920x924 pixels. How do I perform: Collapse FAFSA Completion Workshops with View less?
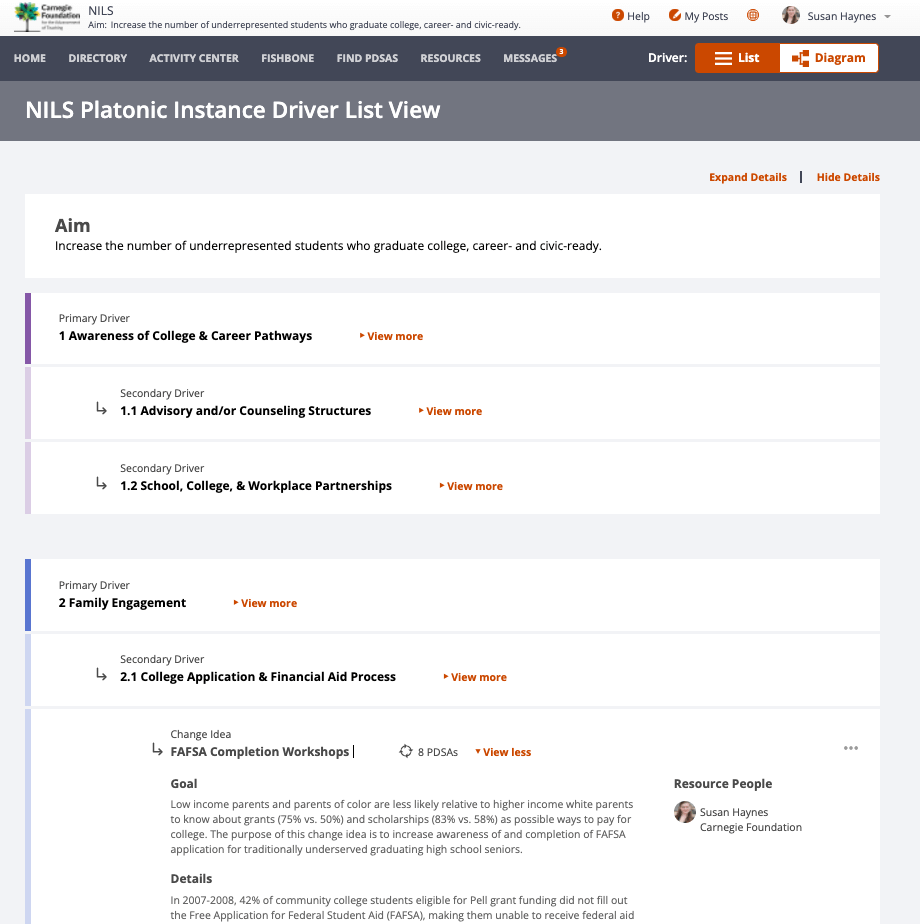coord(503,752)
